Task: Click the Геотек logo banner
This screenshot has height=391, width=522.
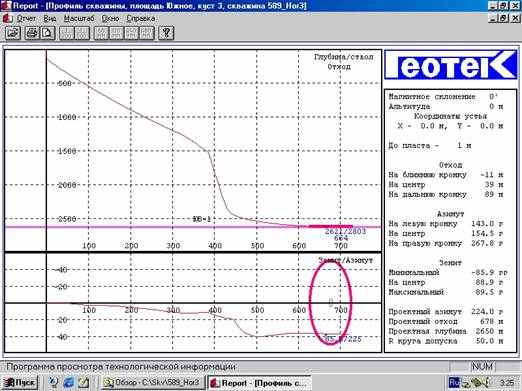Action: point(451,65)
